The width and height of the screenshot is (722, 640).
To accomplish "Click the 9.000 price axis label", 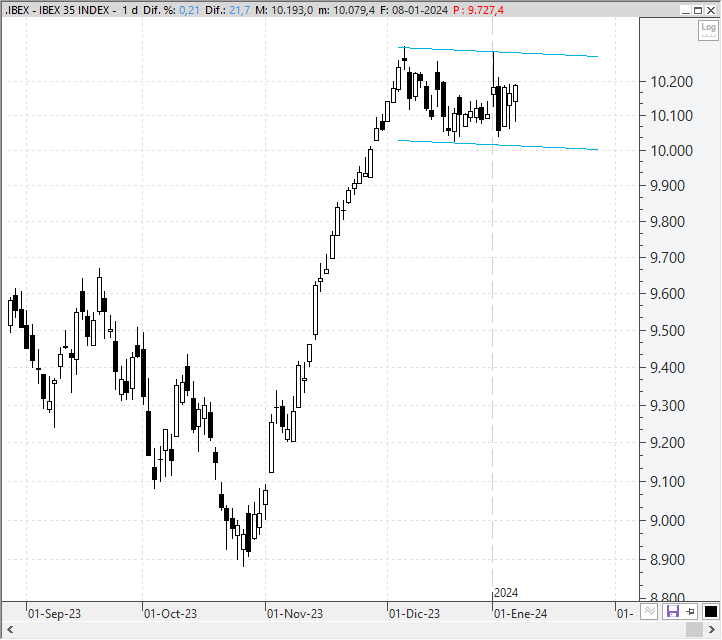I will pyautogui.click(x=667, y=521).
